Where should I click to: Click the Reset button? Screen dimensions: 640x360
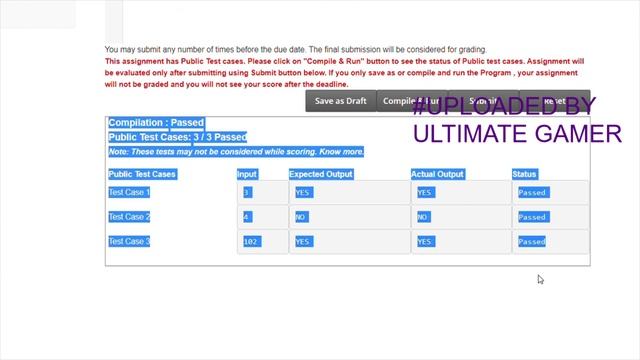click(555, 101)
